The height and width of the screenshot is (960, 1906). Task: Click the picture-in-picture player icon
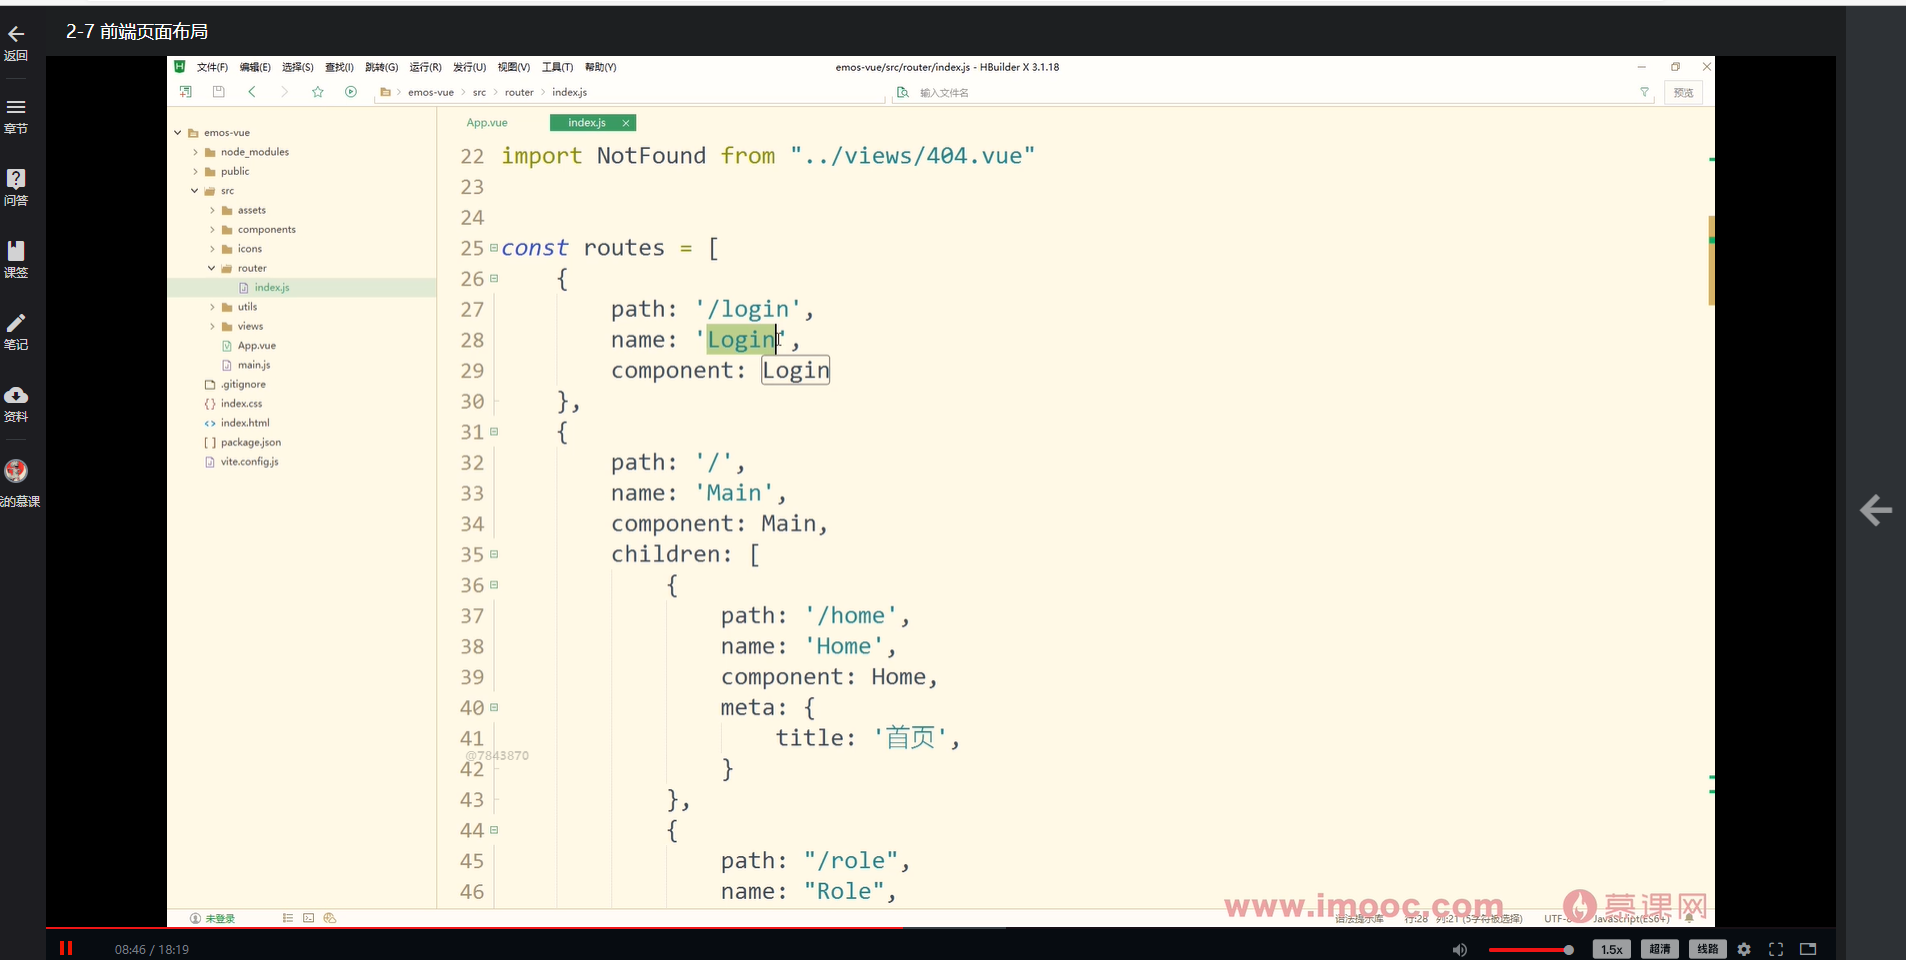[1808, 949]
